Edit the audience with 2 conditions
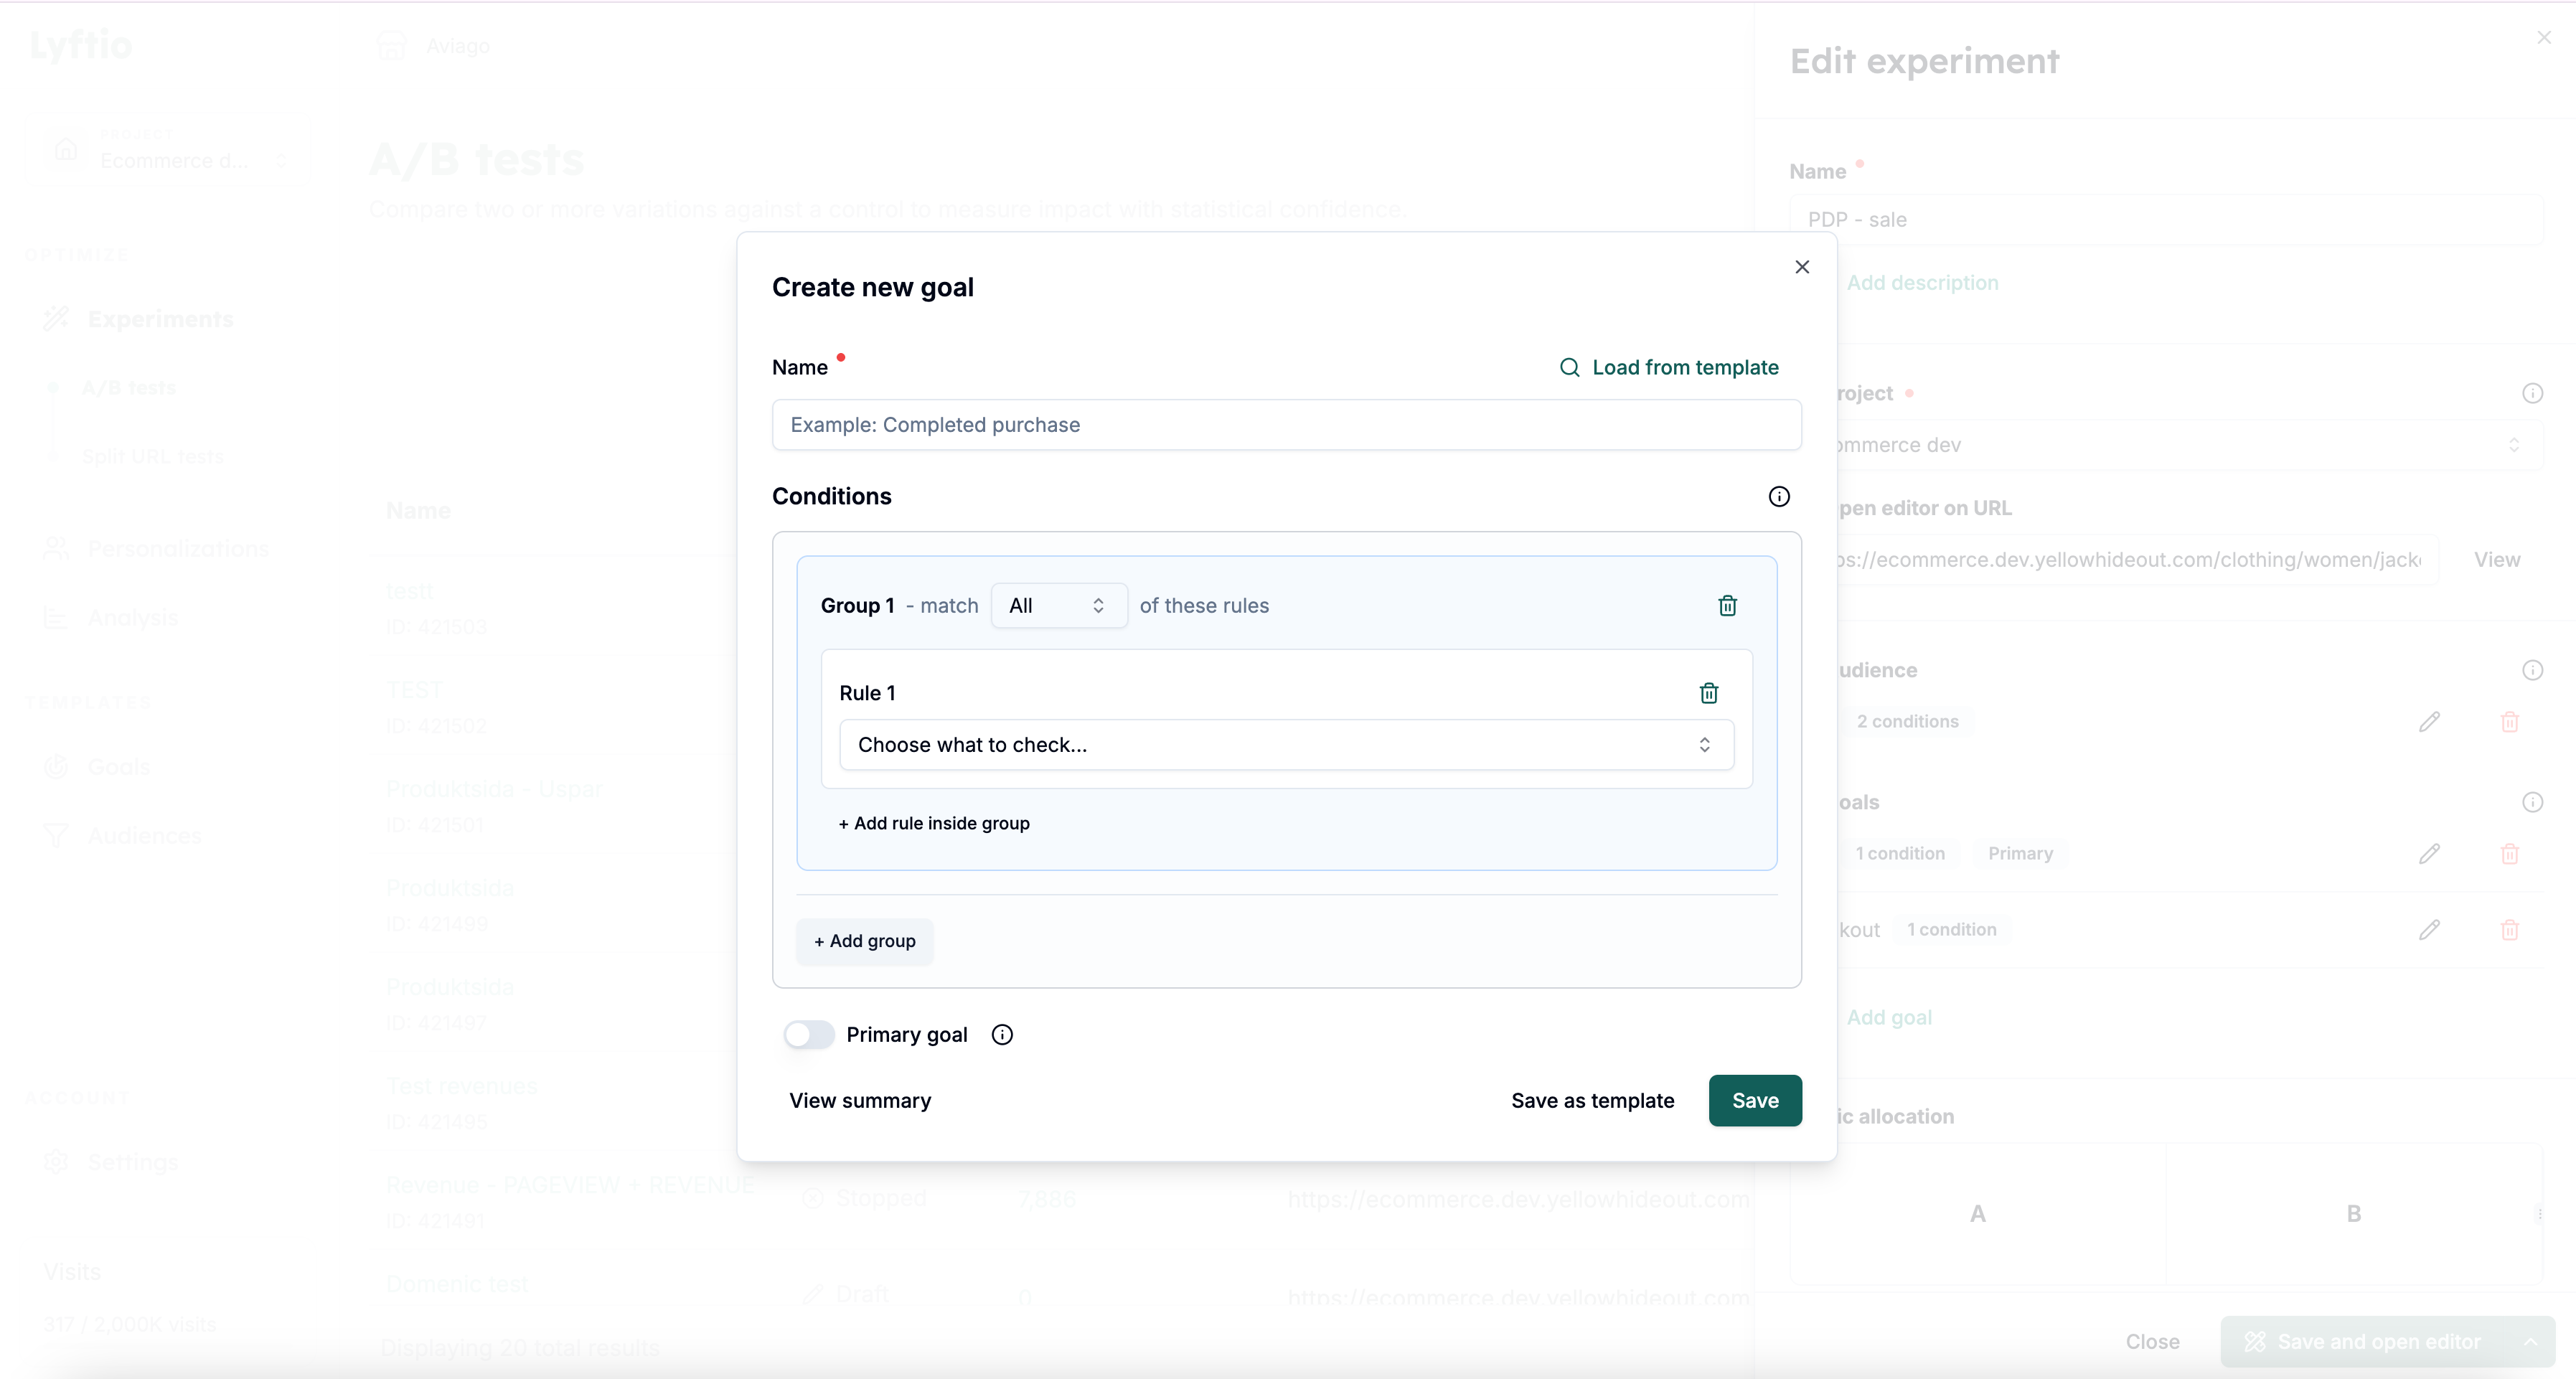 pos(2429,721)
